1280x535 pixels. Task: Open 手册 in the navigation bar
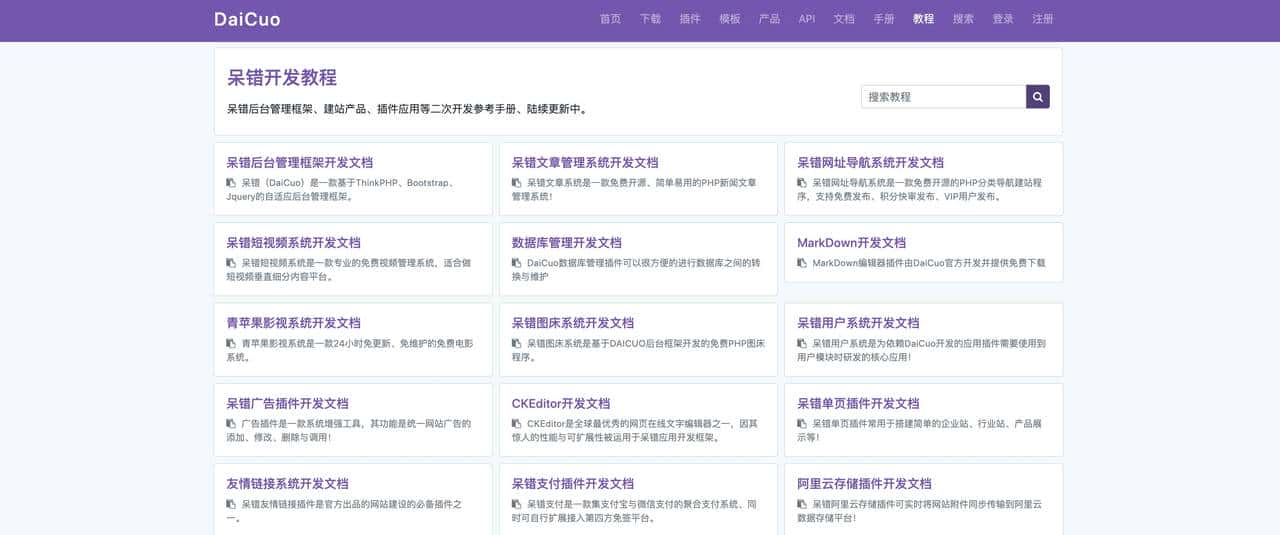884,19
